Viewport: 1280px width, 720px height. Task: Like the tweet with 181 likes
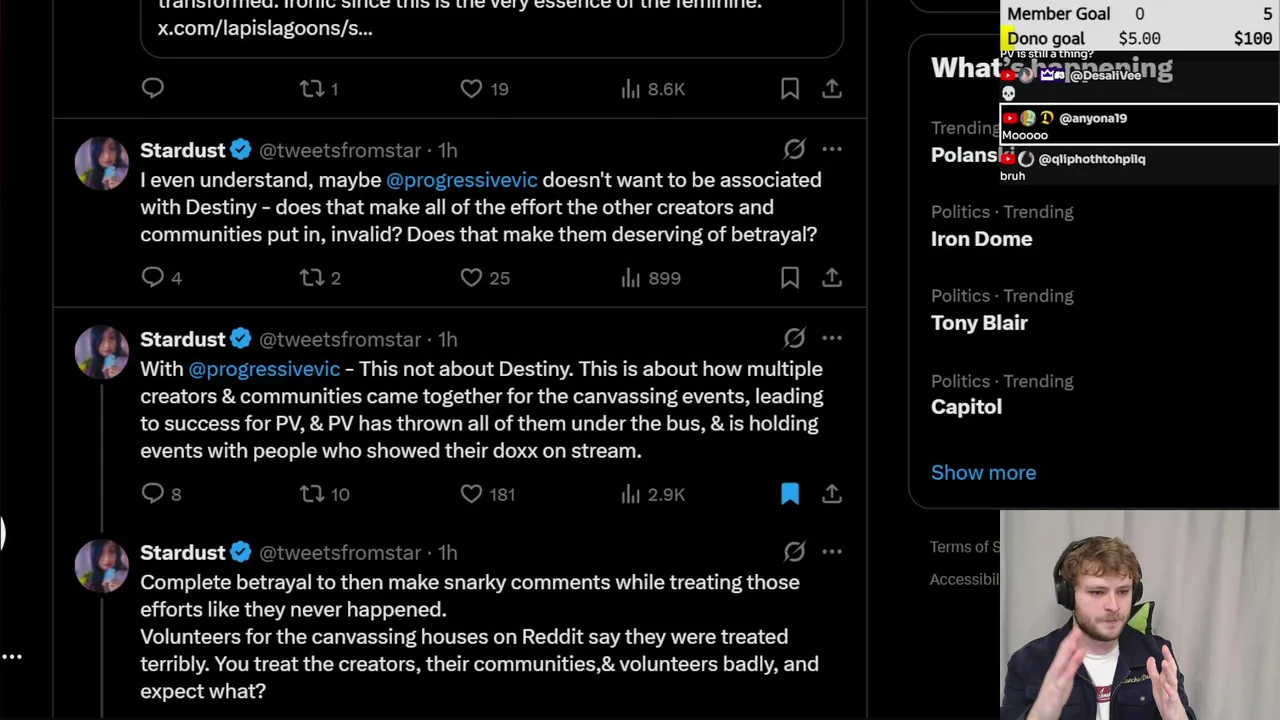471,493
